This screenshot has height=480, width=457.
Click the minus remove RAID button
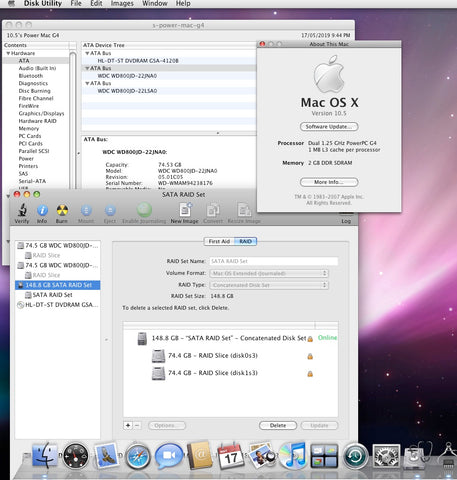coord(137,426)
